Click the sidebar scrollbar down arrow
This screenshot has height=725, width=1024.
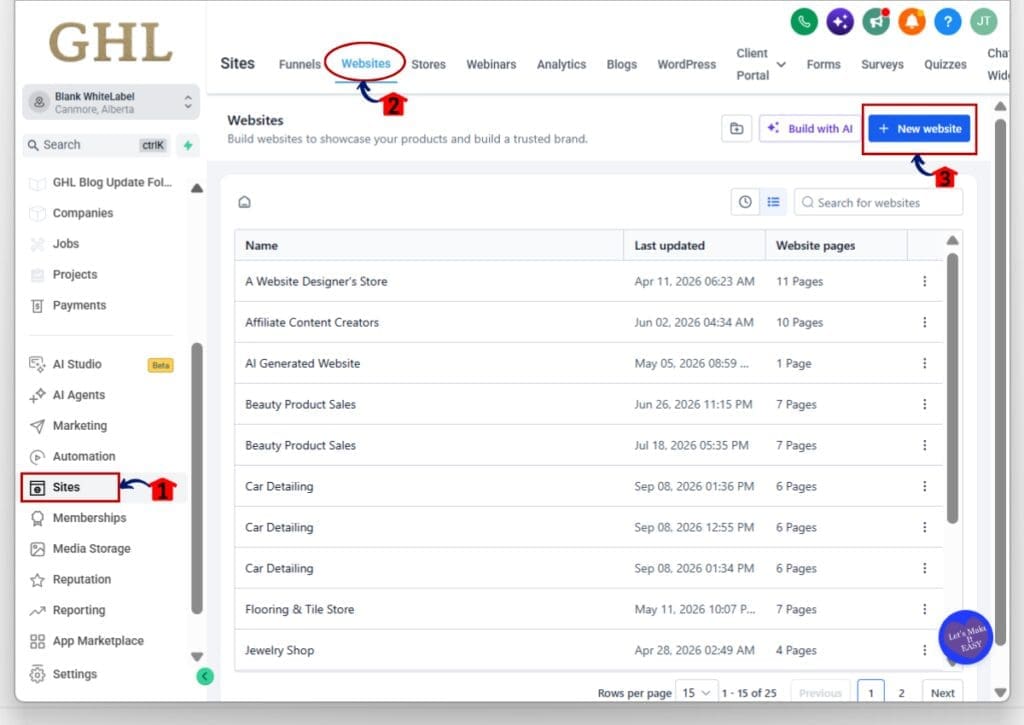point(197,656)
